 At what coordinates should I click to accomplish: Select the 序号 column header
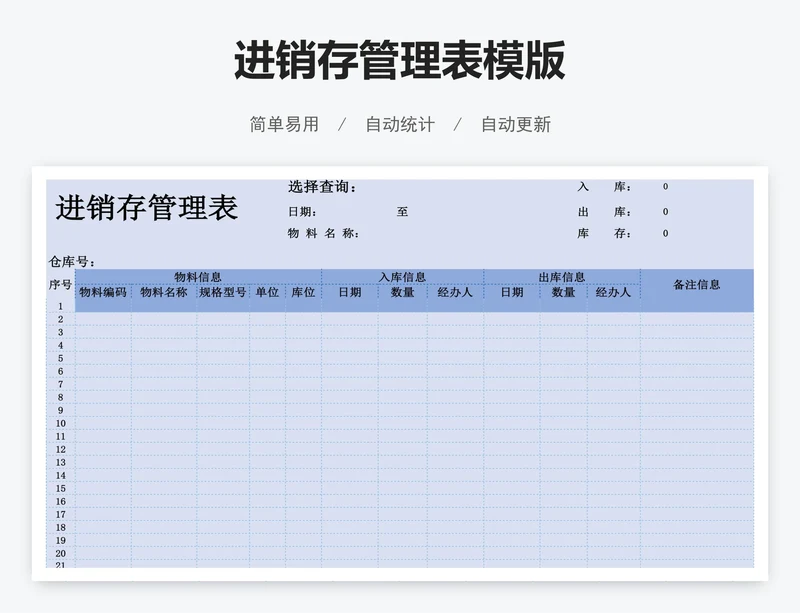pyautogui.click(x=60, y=285)
